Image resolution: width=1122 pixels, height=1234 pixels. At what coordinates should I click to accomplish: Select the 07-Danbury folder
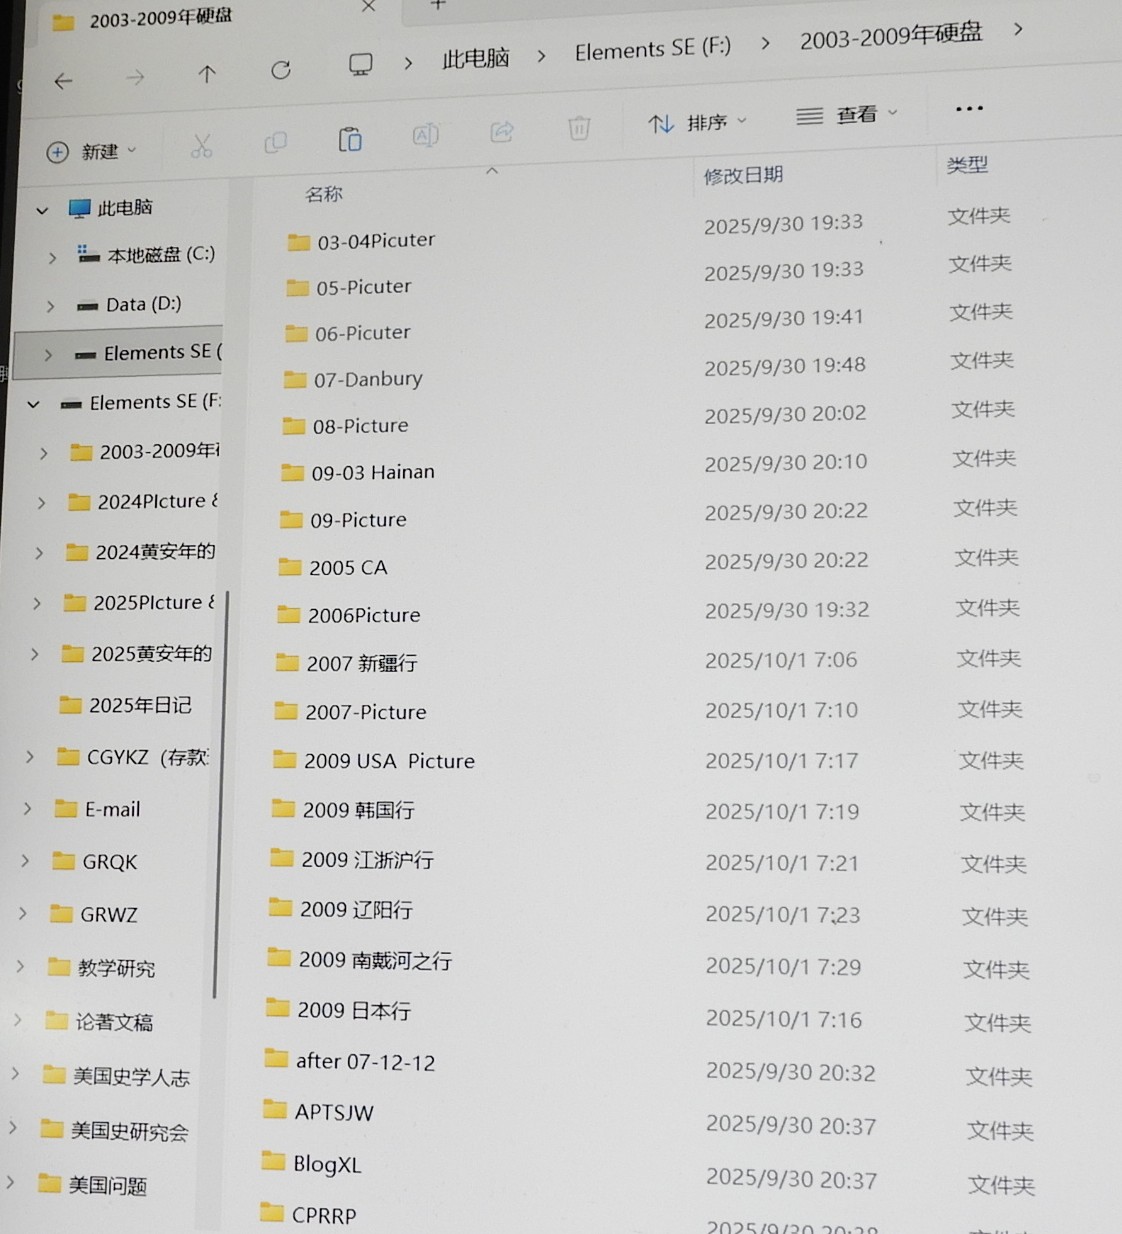coord(367,380)
